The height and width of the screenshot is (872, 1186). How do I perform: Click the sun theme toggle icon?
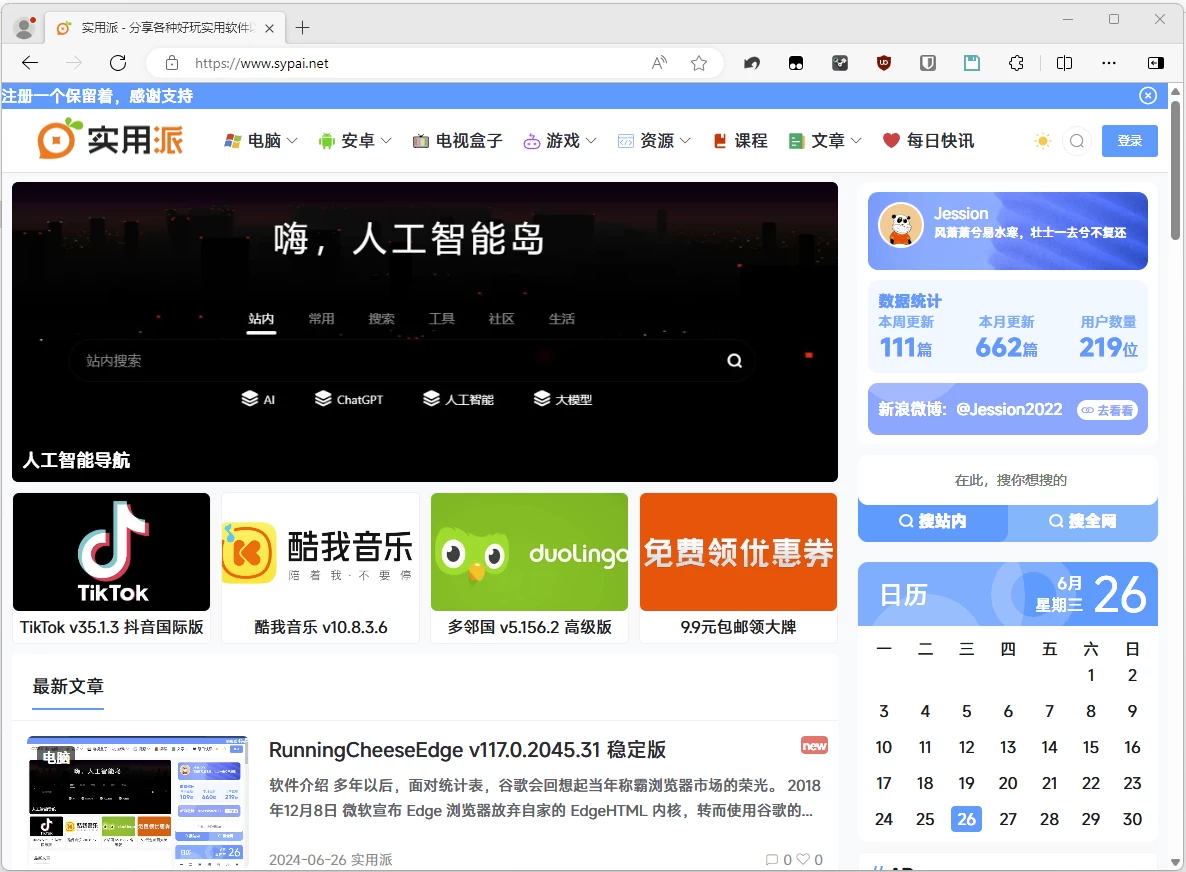pos(1043,141)
